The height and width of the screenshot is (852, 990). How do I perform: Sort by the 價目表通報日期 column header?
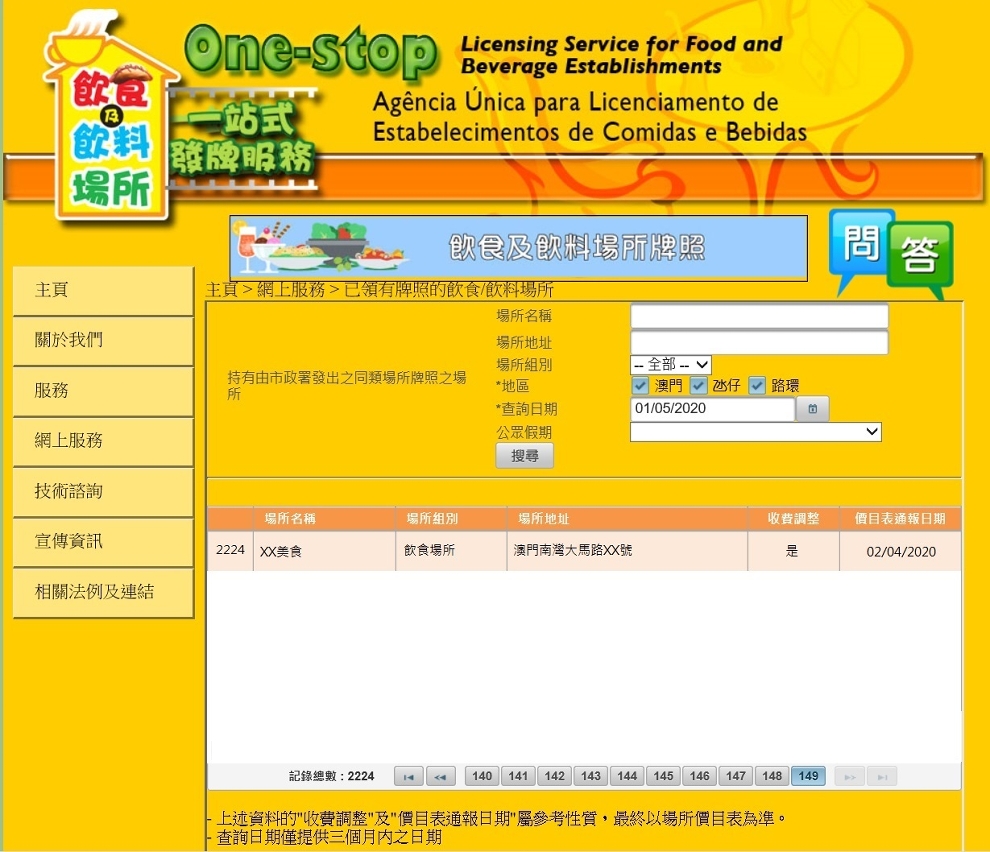click(899, 519)
